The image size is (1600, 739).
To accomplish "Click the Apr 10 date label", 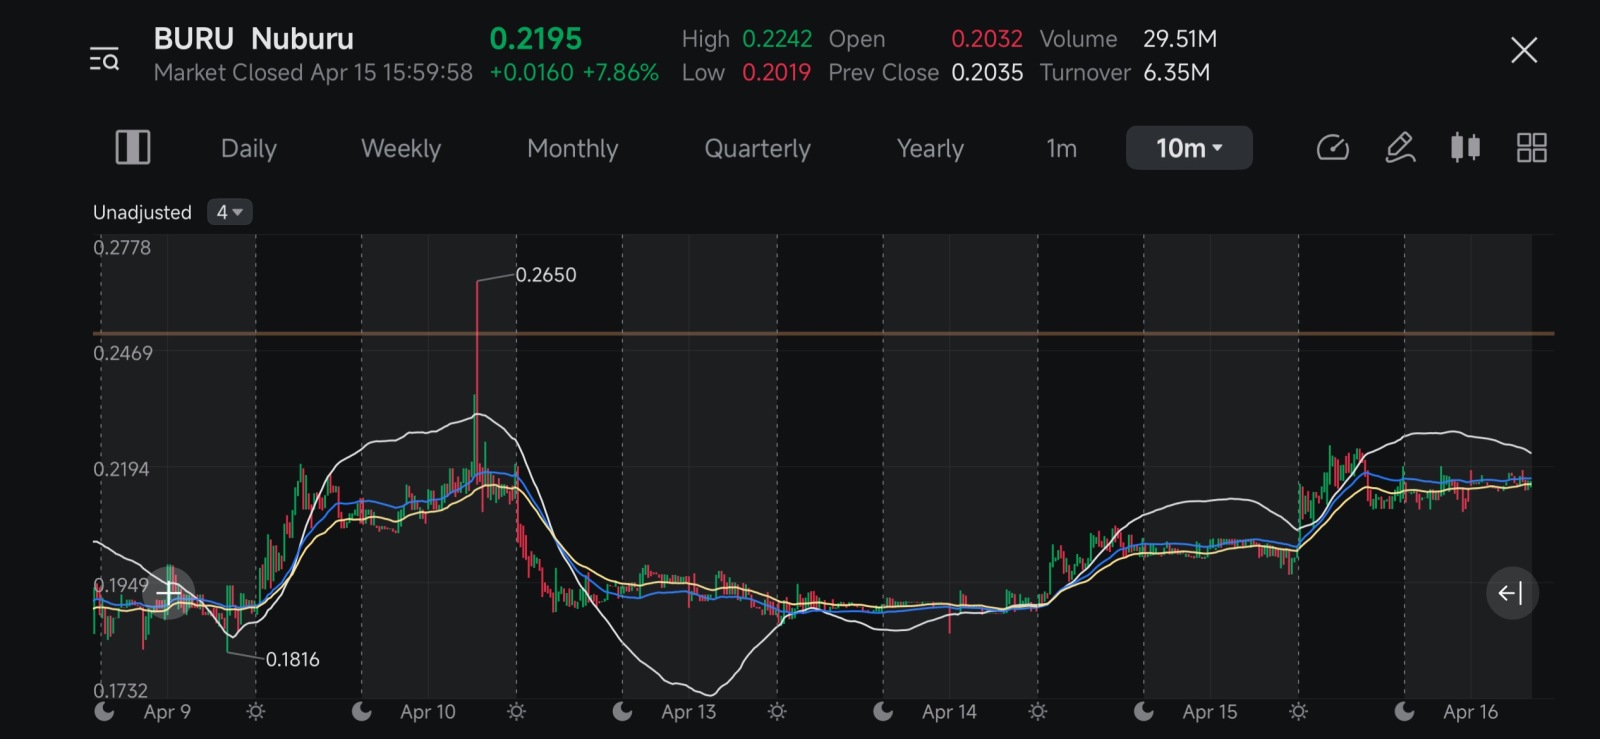I will pos(427,712).
